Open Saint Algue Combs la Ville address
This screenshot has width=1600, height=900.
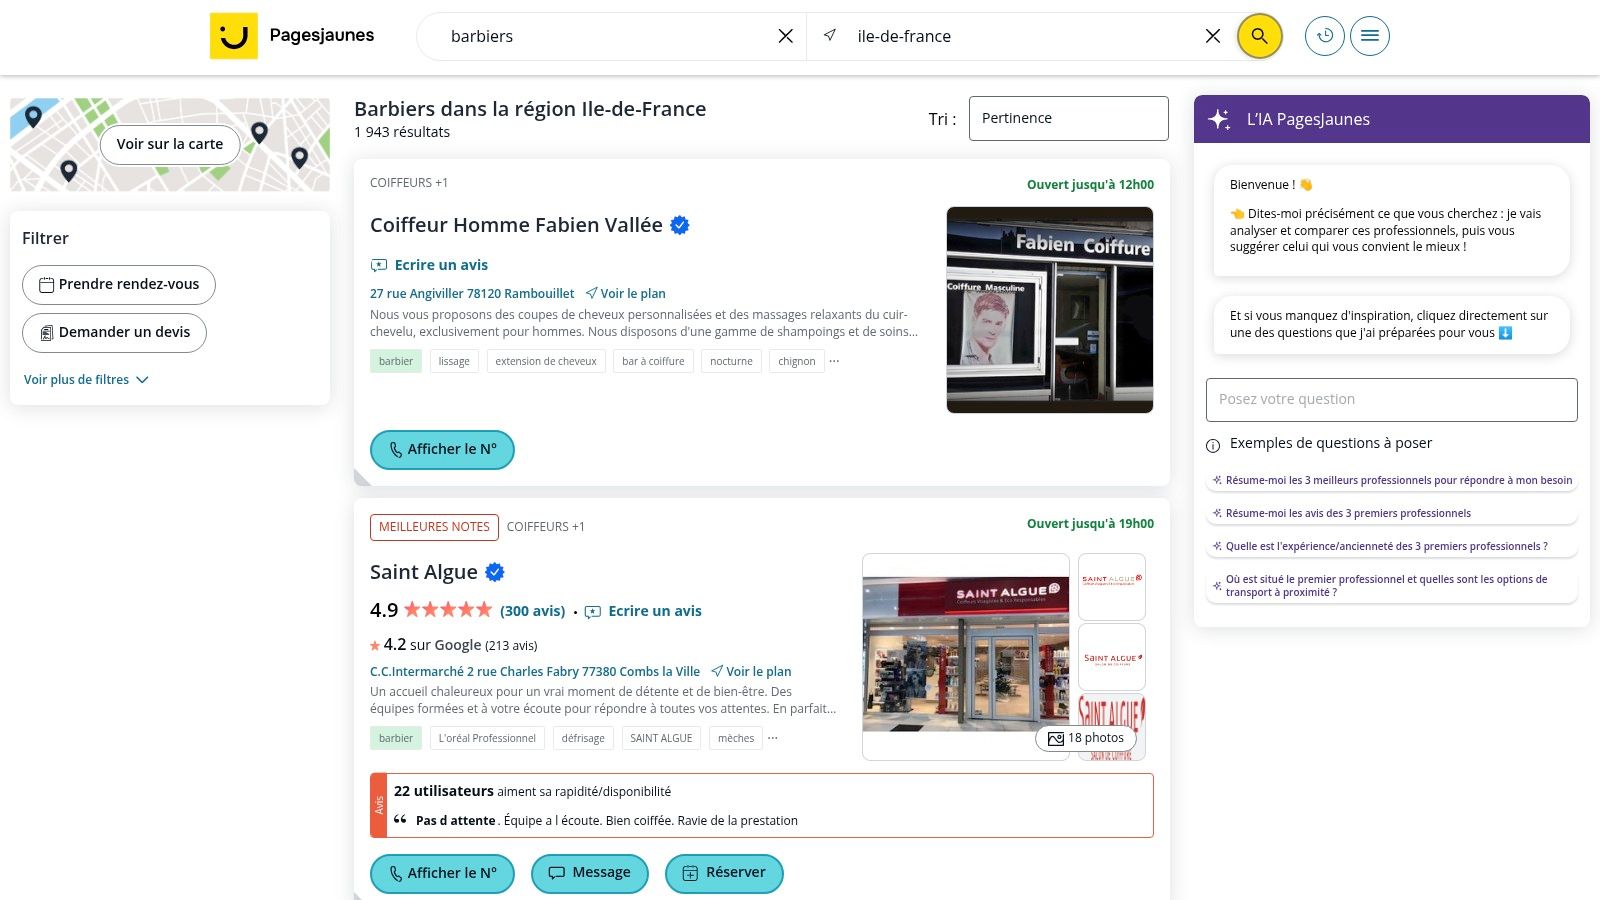click(535, 672)
